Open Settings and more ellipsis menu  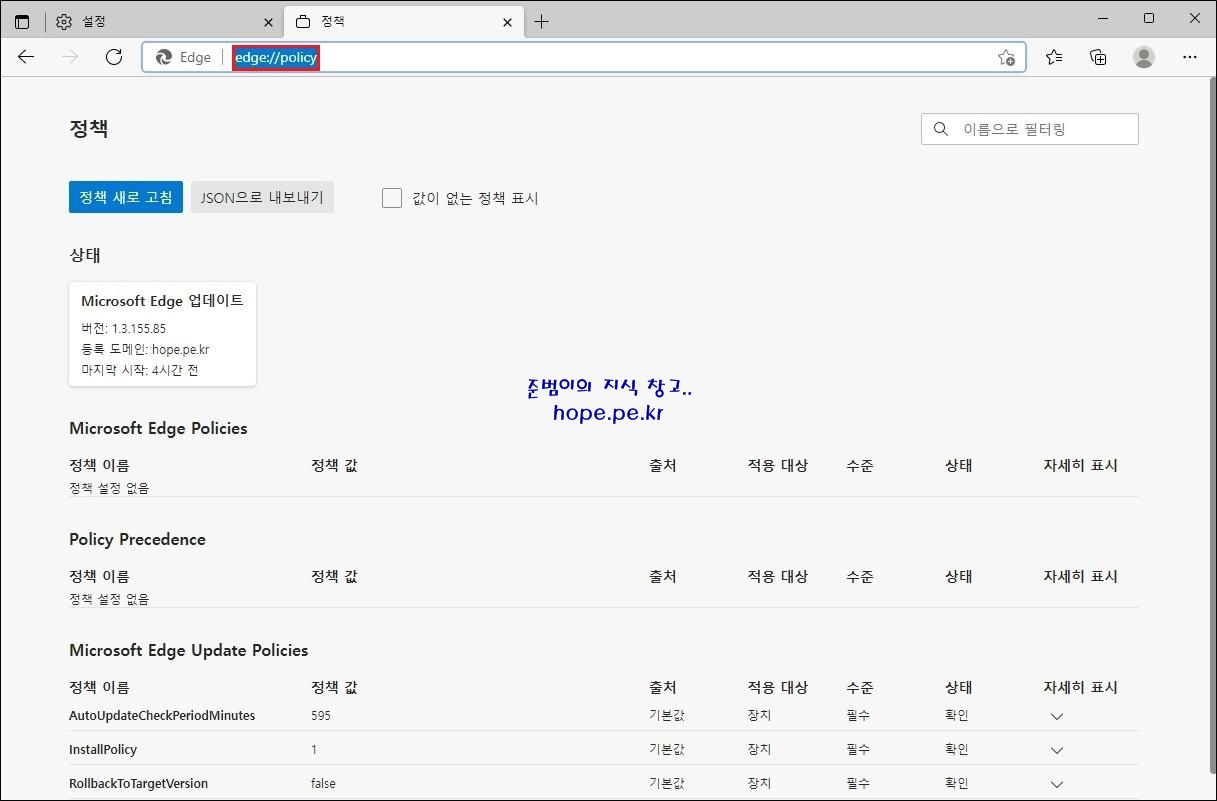pyautogui.click(x=1190, y=57)
